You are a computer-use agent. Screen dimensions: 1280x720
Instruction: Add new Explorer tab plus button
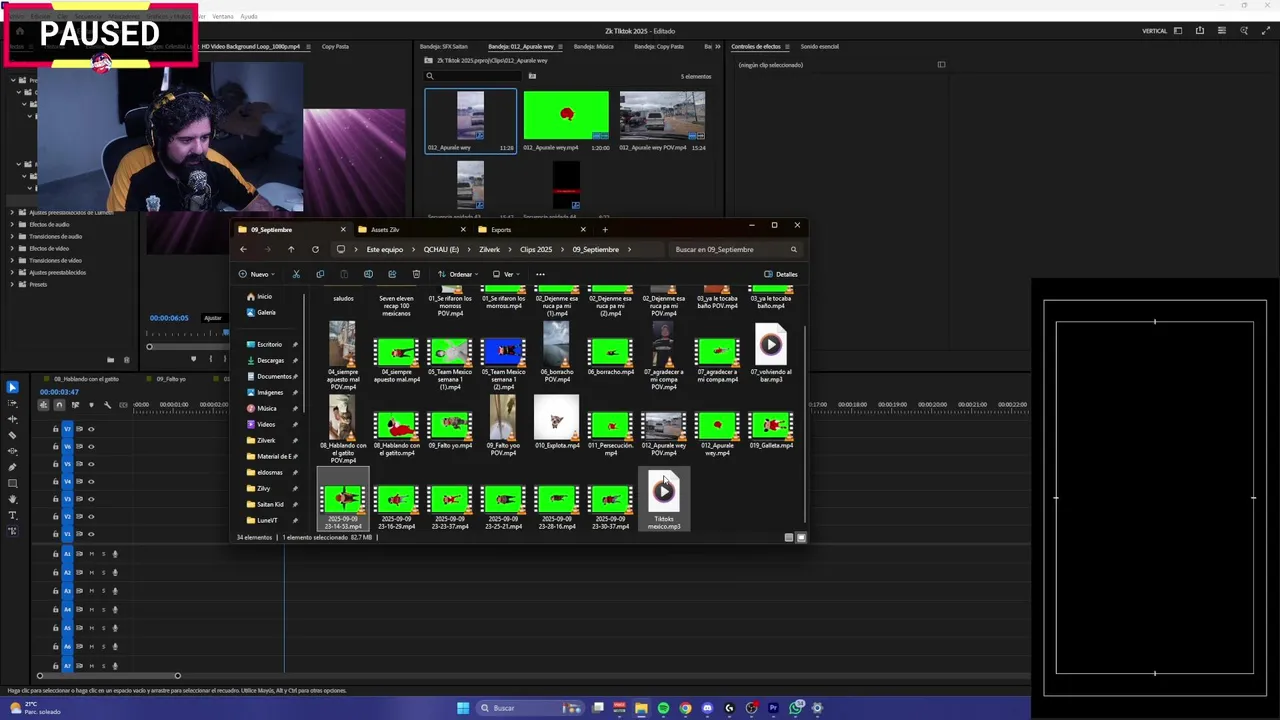(604, 230)
